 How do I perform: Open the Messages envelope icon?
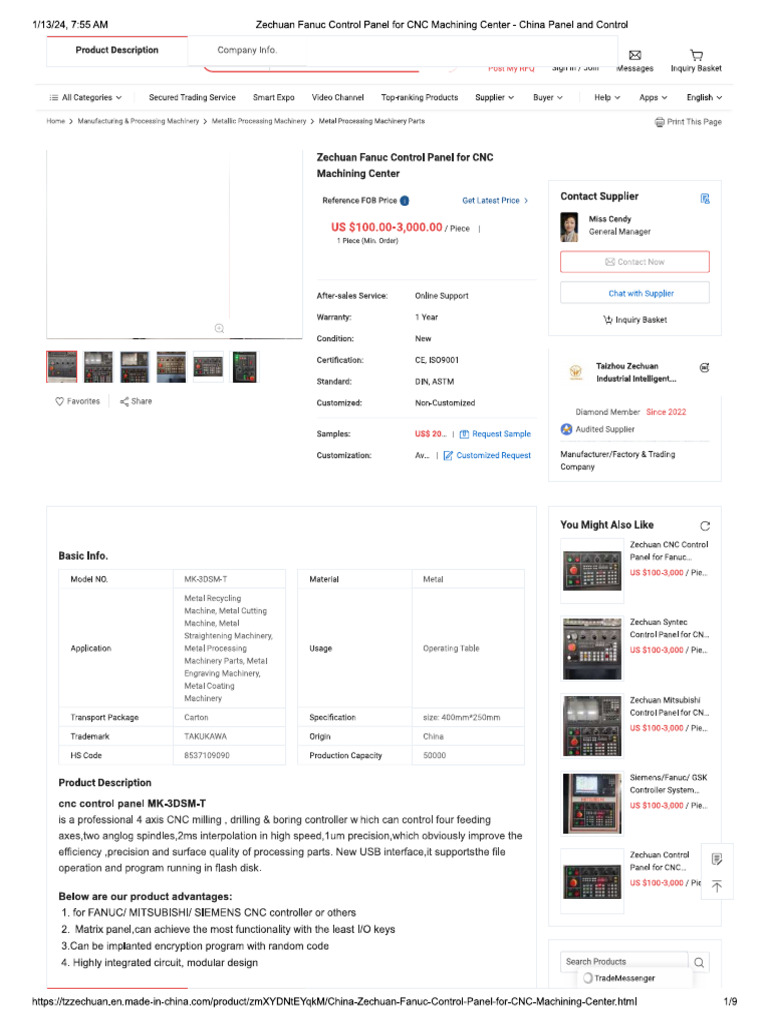(x=634, y=56)
